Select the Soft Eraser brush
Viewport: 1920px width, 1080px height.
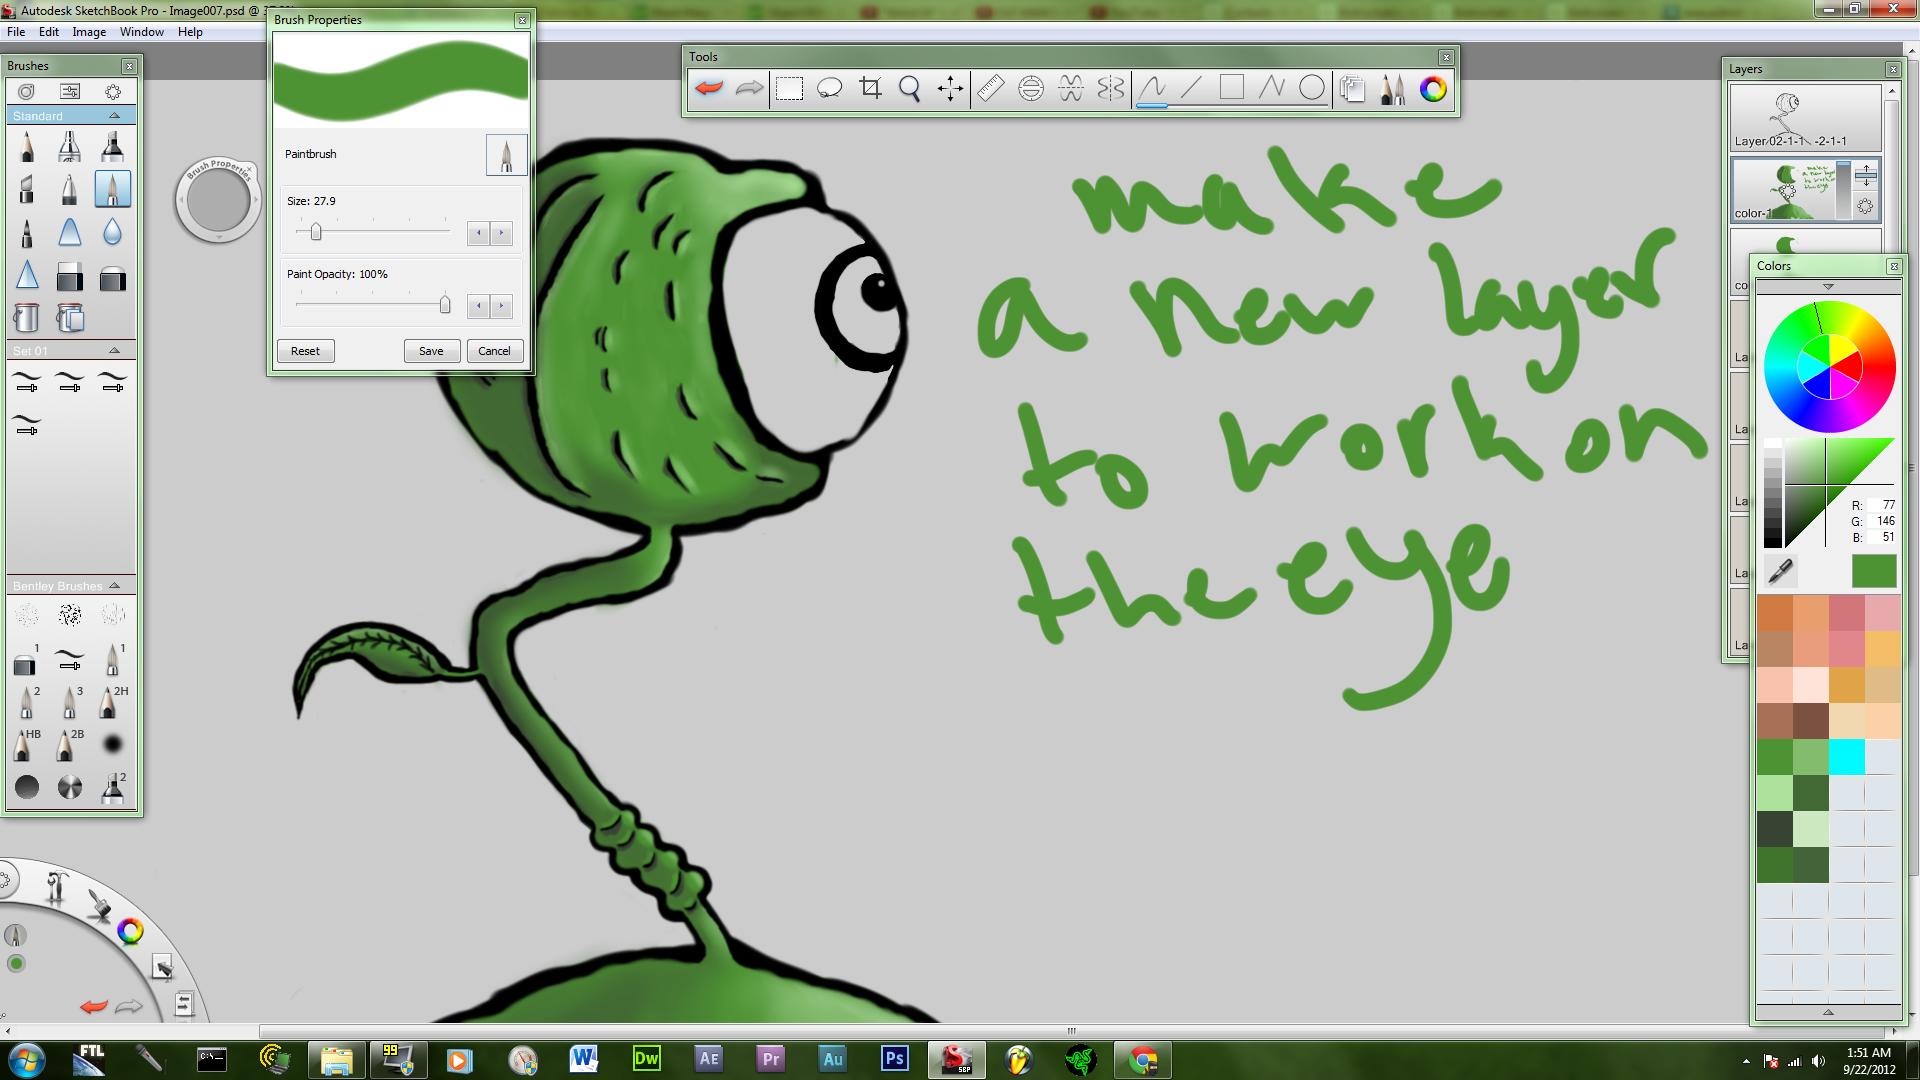point(112,276)
